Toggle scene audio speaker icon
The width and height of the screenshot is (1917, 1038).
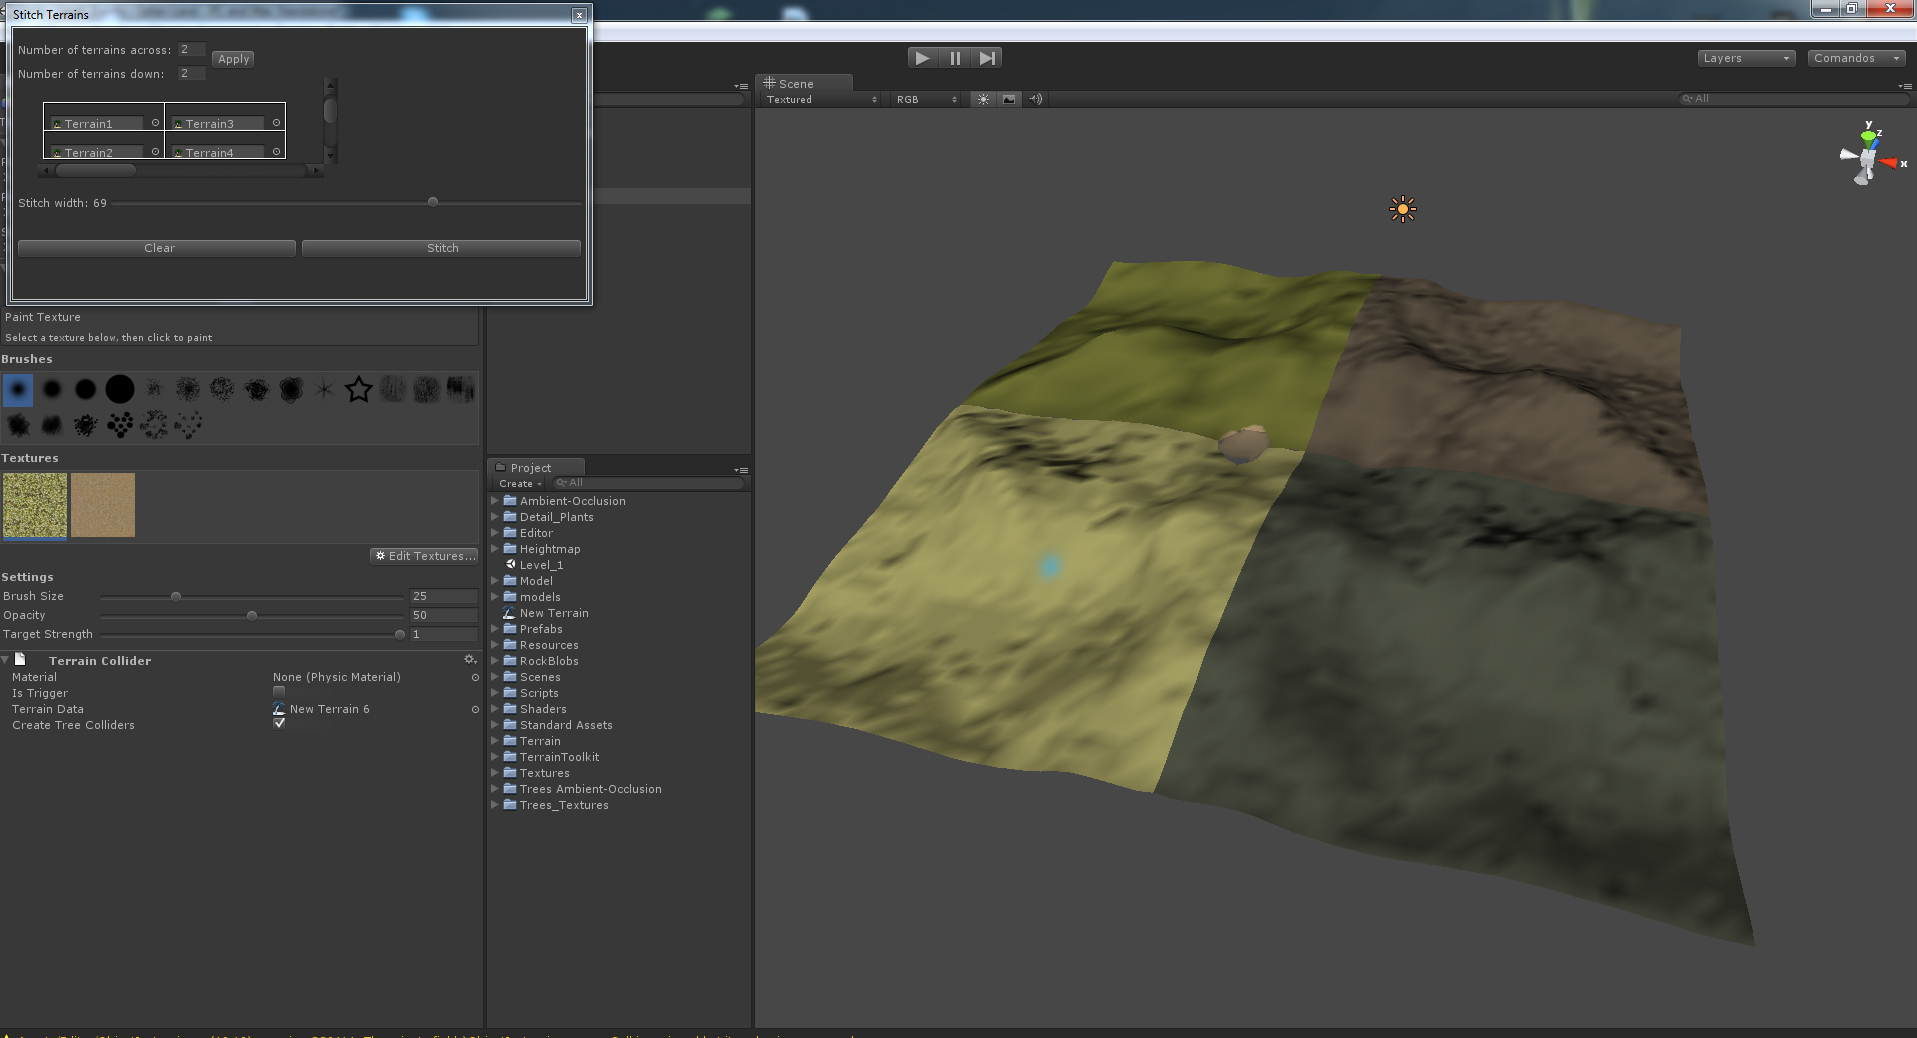(1036, 99)
